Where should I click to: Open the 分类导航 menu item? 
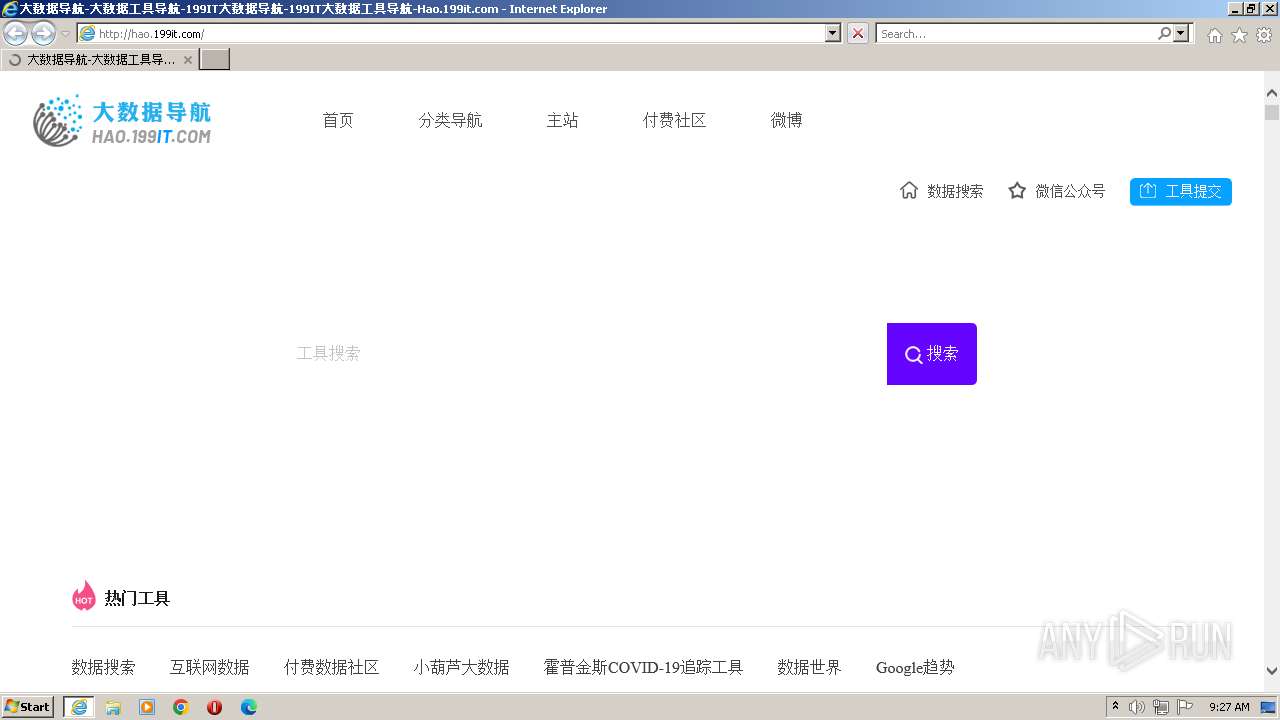coord(450,120)
